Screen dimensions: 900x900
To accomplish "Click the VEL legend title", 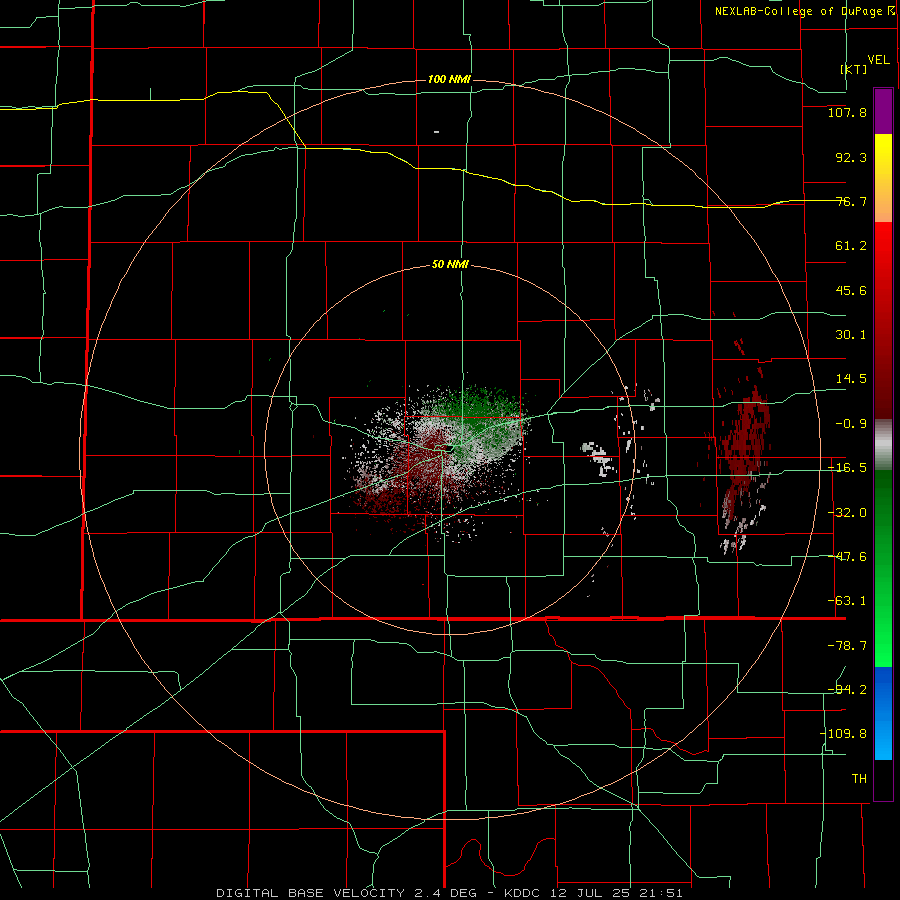I will 878,60.
